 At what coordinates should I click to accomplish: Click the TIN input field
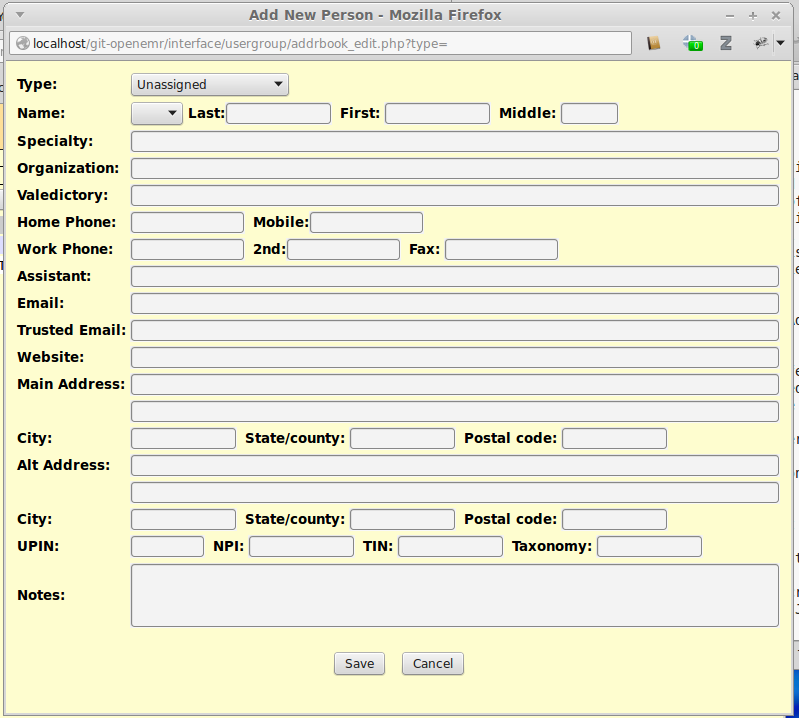click(450, 546)
